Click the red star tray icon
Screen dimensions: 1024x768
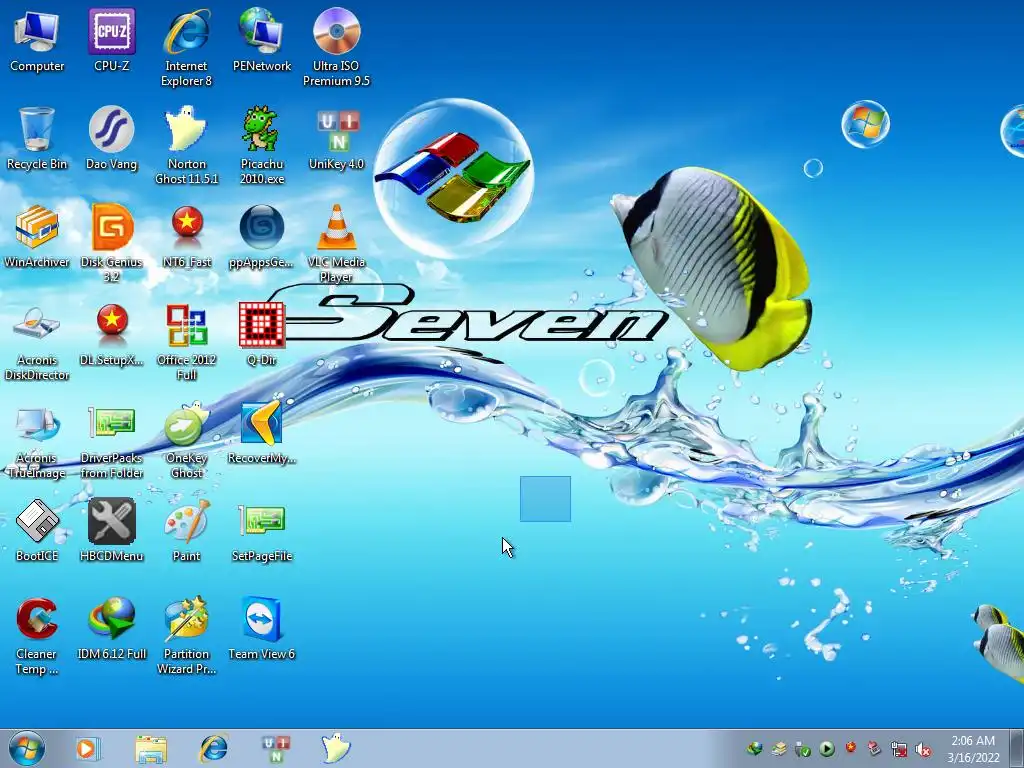pos(851,747)
